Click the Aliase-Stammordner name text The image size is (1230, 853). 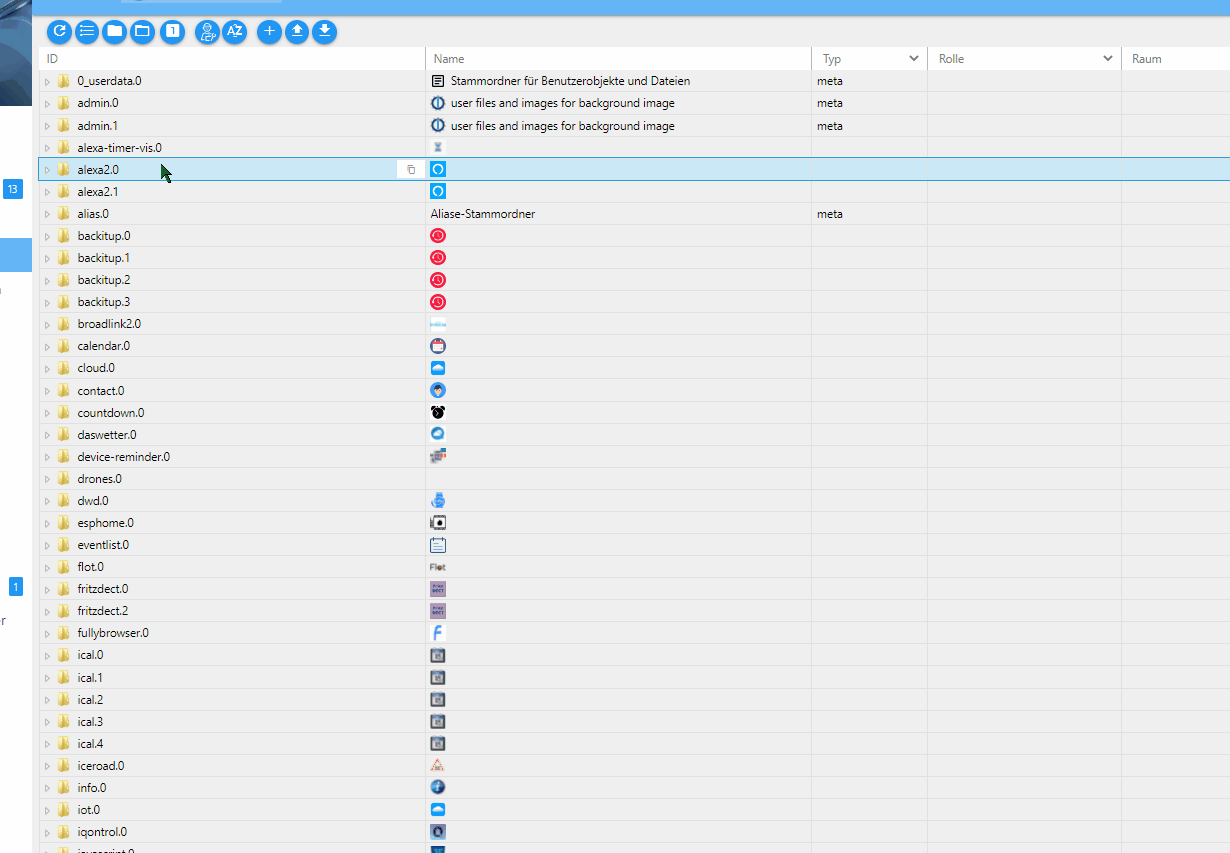(x=483, y=214)
